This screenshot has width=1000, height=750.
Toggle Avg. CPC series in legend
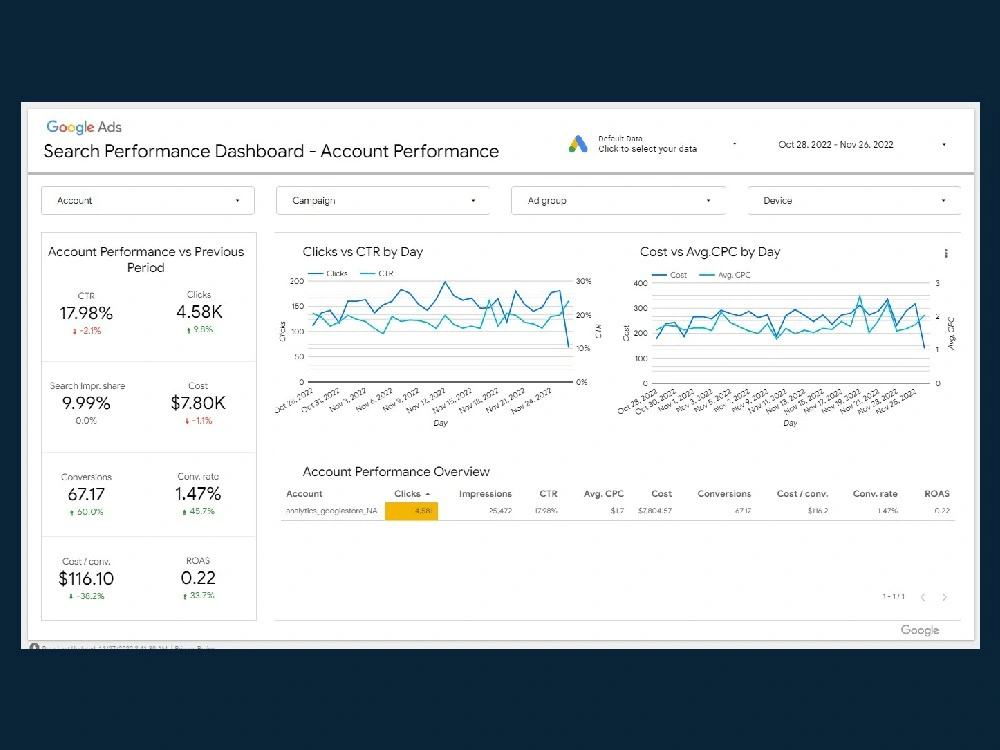[x=725, y=275]
